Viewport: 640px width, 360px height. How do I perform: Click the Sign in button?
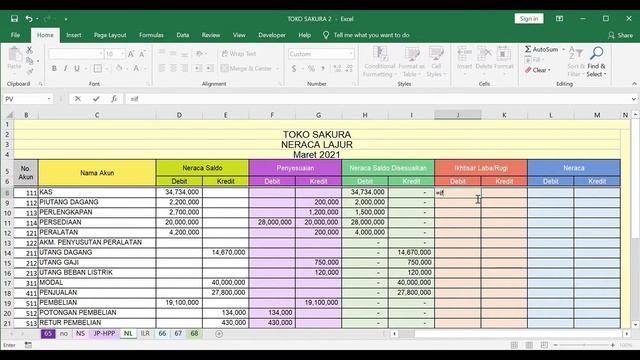[x=529, y=19]
